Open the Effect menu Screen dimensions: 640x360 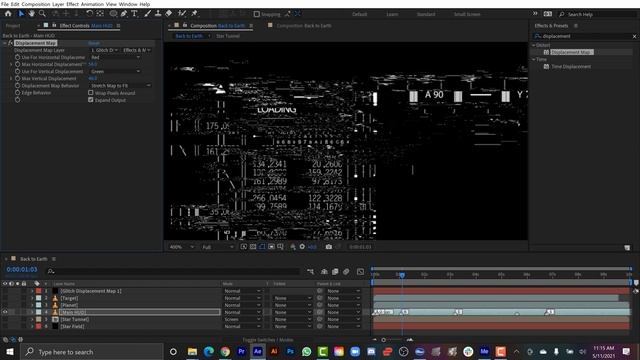[72, 4]
